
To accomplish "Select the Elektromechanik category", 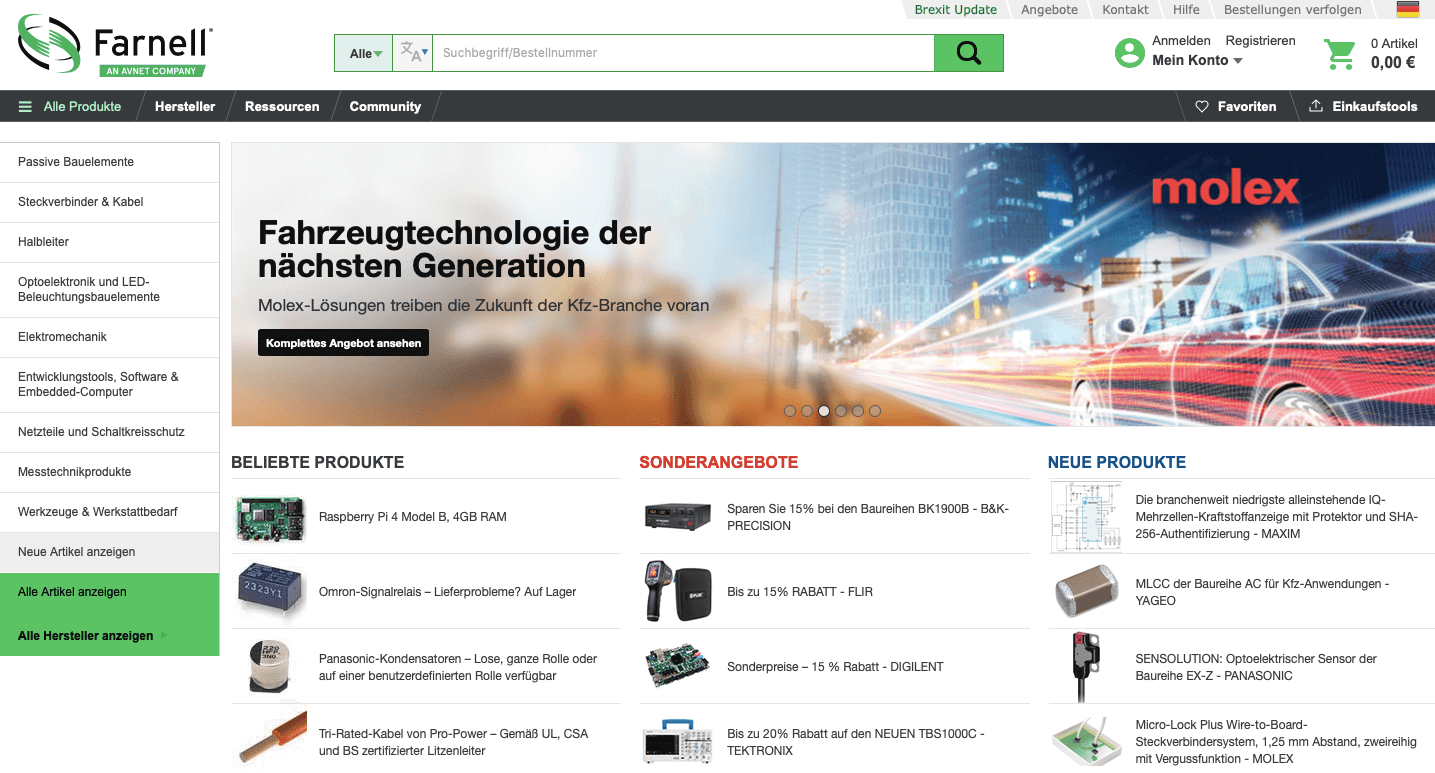I will [109, 337].
